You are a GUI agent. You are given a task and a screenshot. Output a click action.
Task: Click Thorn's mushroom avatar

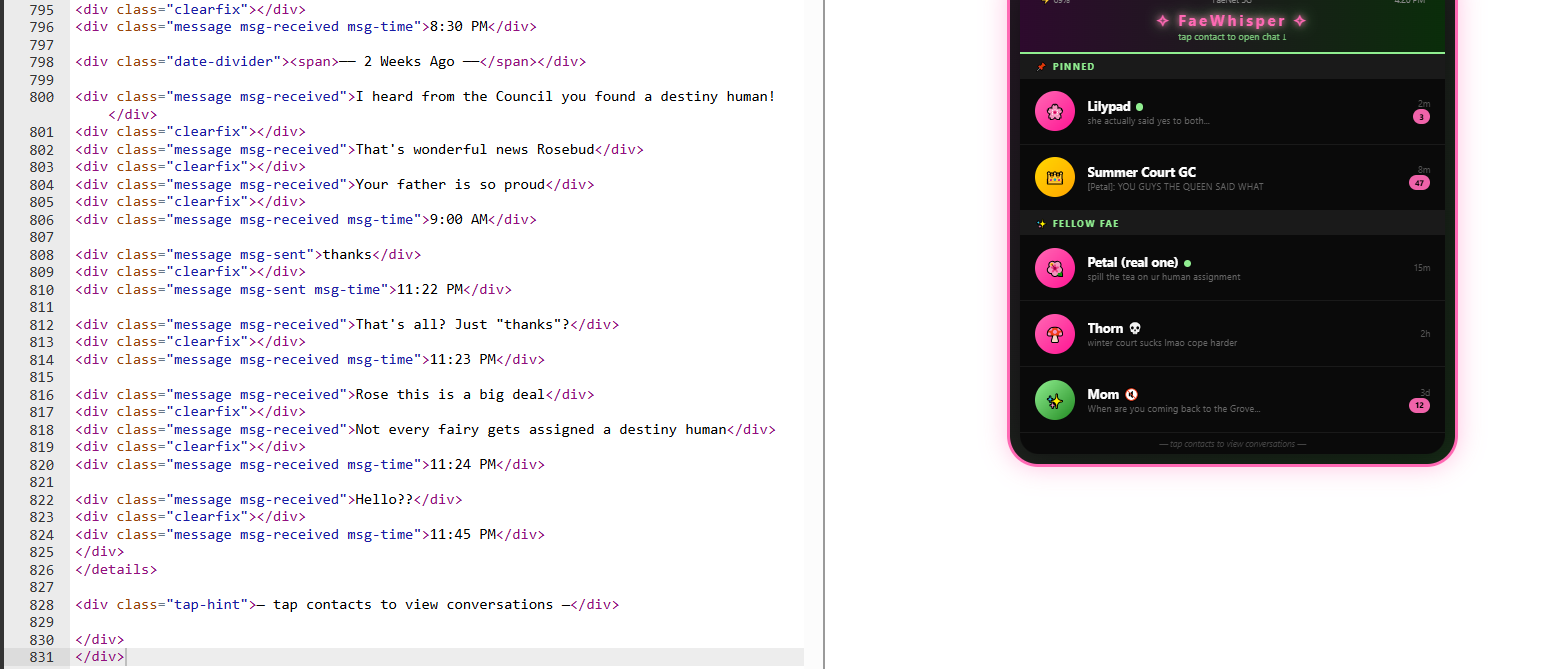pos(1054,334)
